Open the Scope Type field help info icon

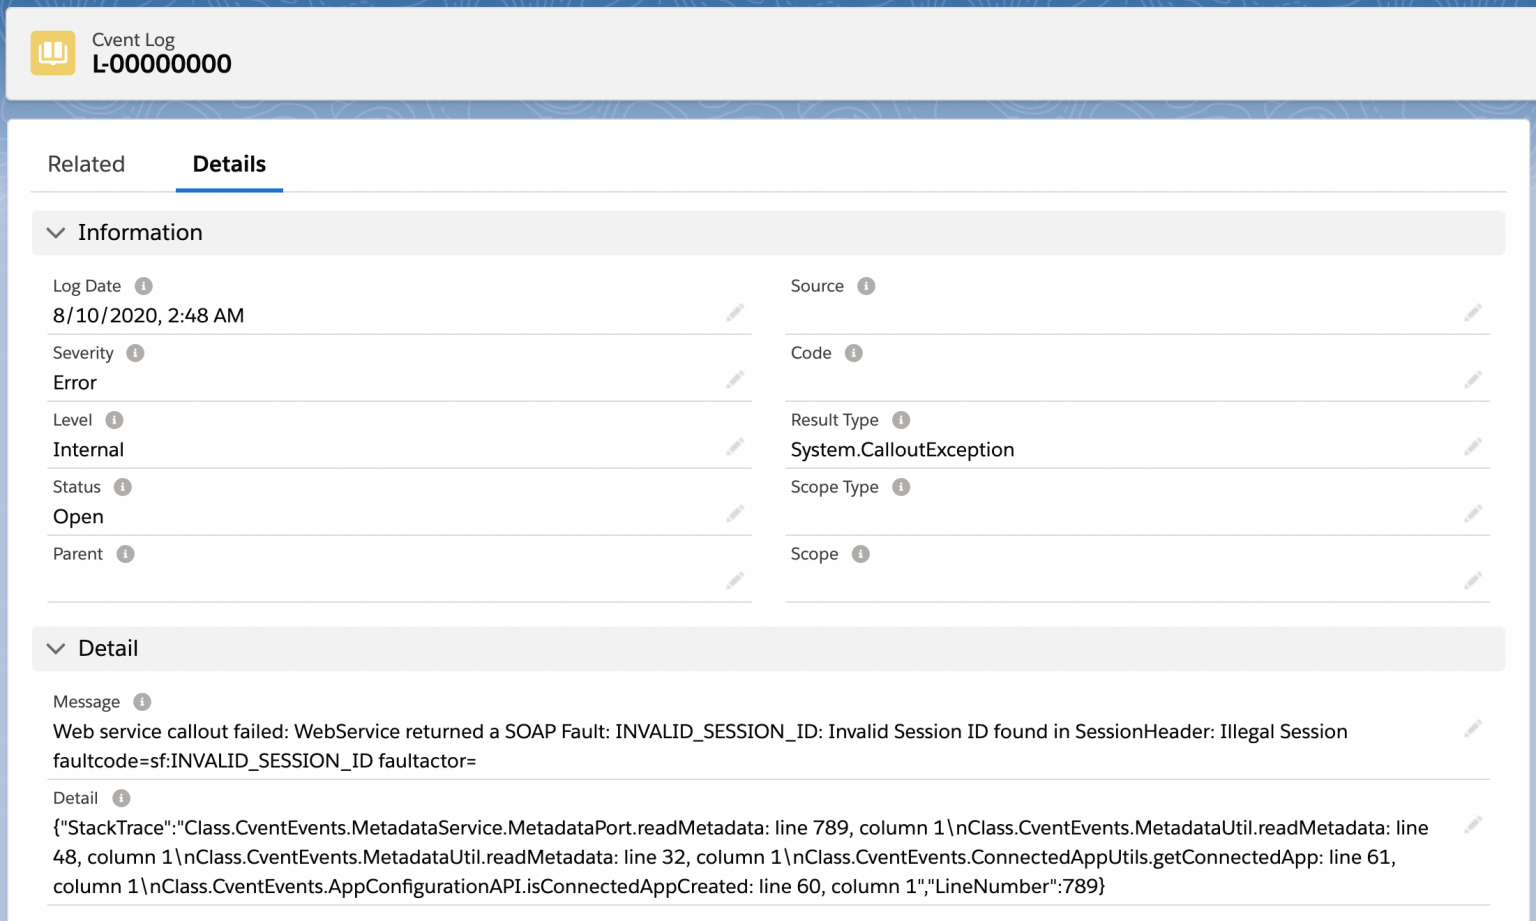(x=900, y=487)
